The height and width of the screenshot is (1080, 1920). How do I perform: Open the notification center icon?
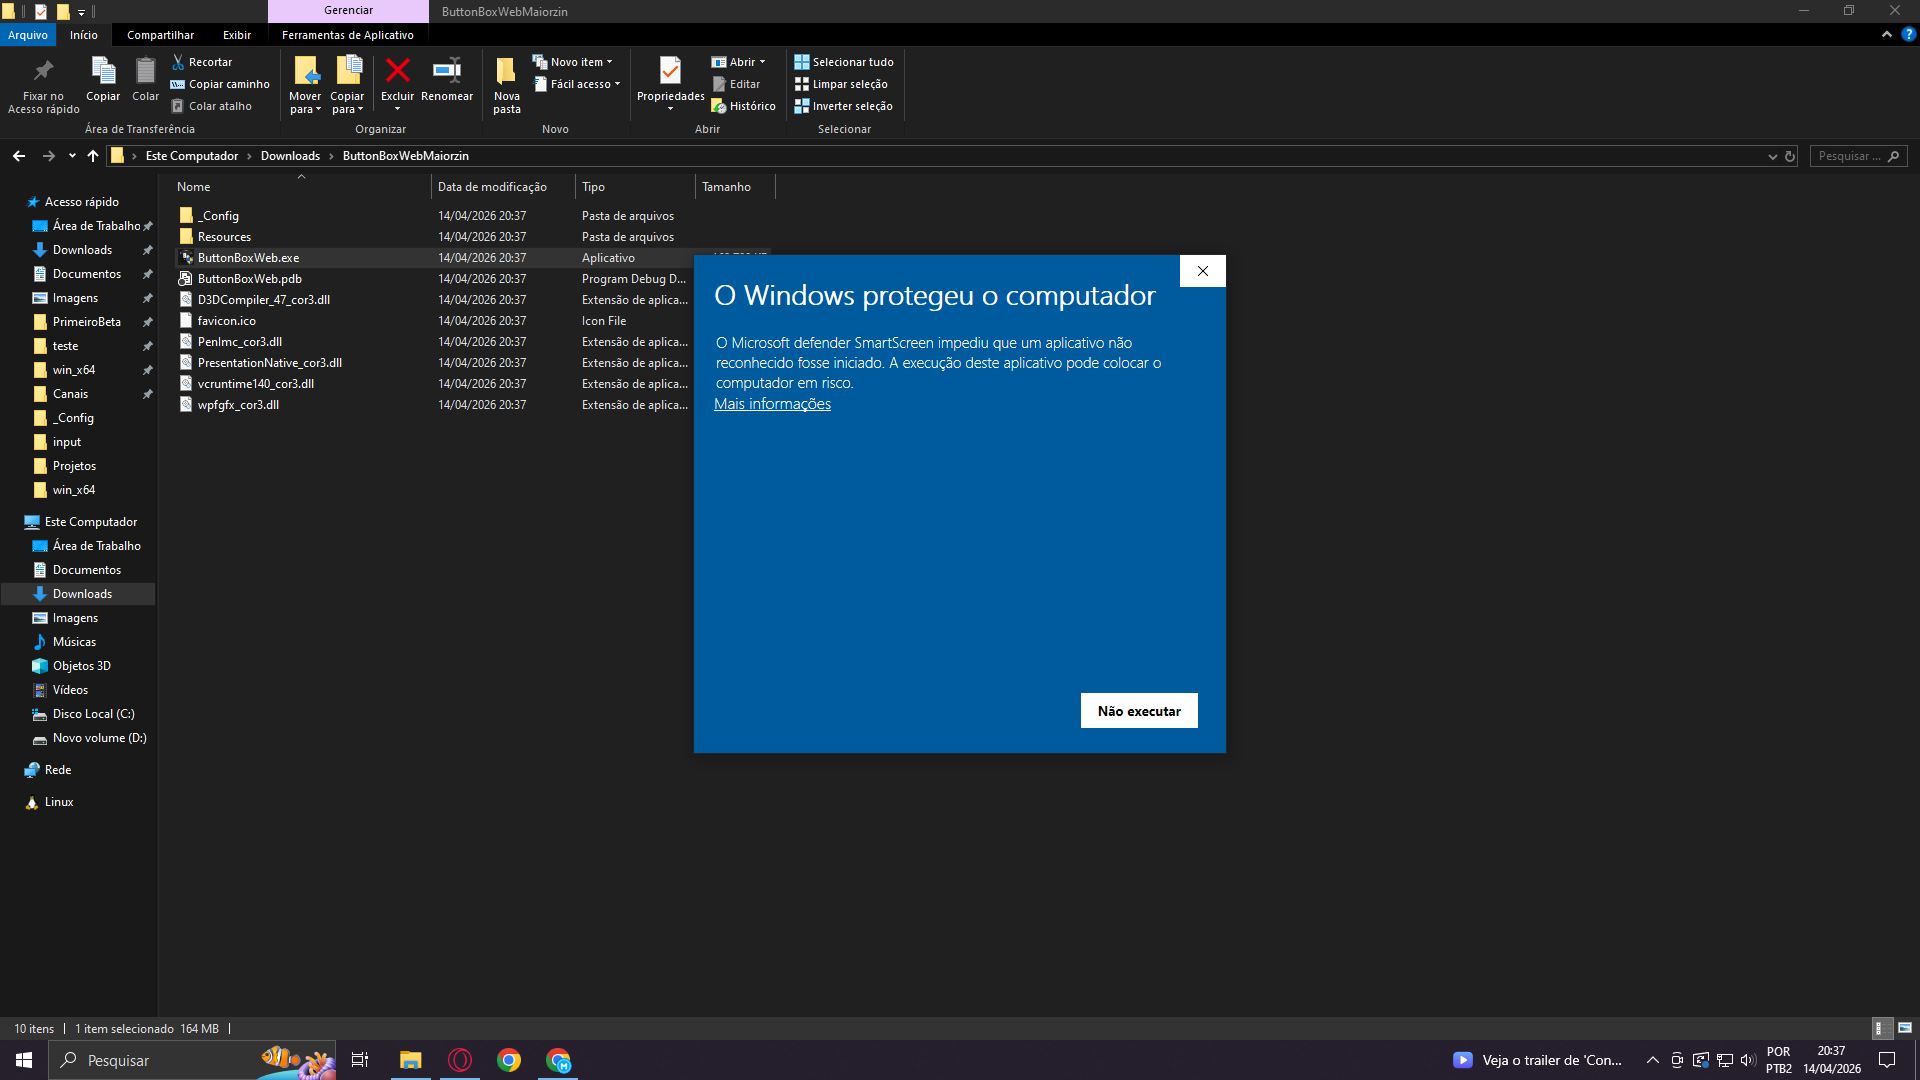(1887, 1060)
